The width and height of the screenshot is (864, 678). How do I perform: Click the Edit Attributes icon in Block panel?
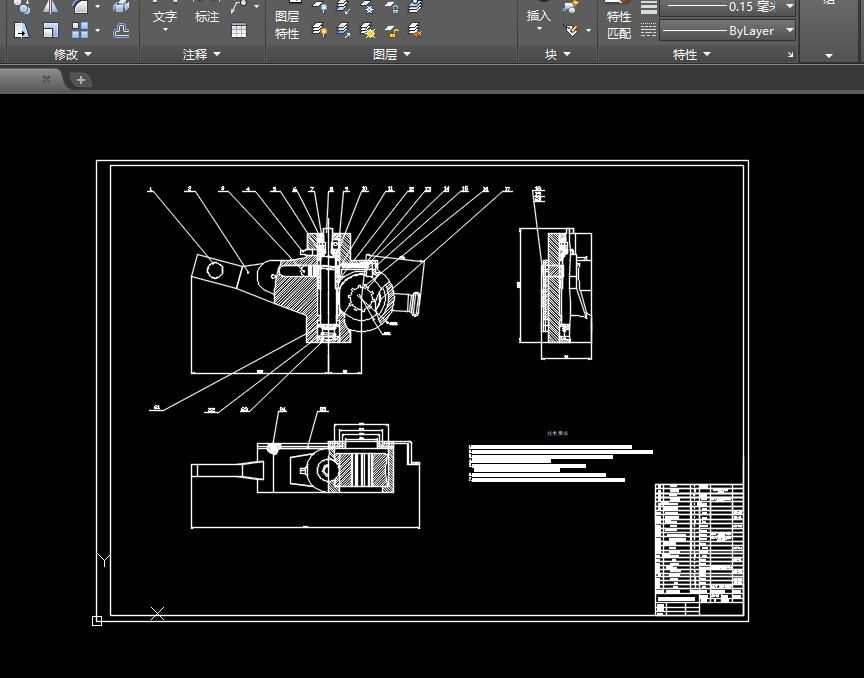pos(571,30)
